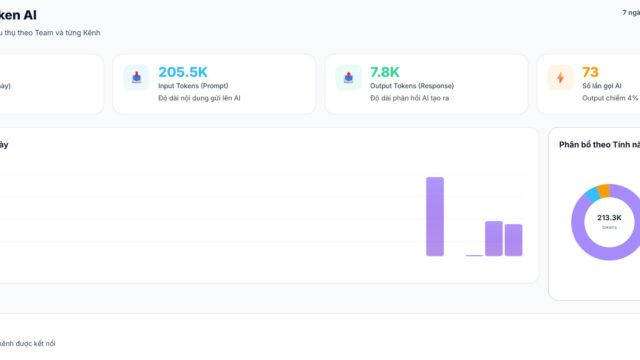Click the Input Tokens (Prompt) label
The width and height of the screenshot is (640, 360).
point(193,86)
